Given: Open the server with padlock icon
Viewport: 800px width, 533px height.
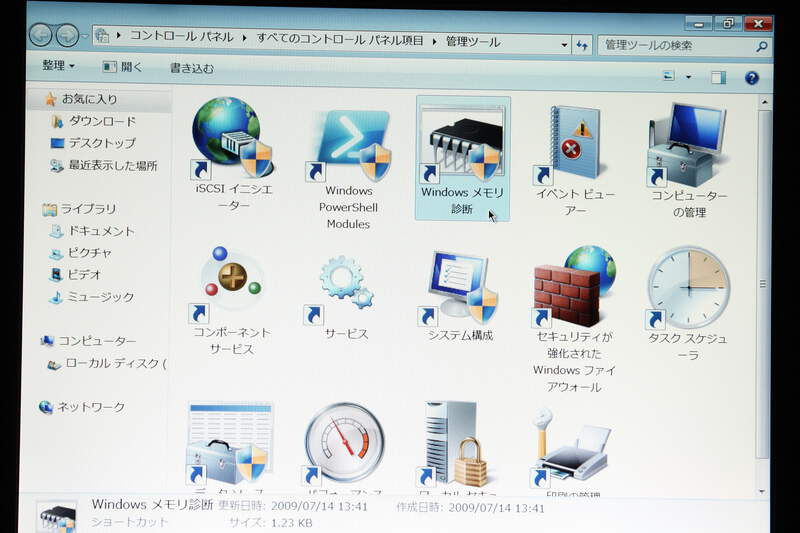Looking at the screenshot, I should click(455, 444).
